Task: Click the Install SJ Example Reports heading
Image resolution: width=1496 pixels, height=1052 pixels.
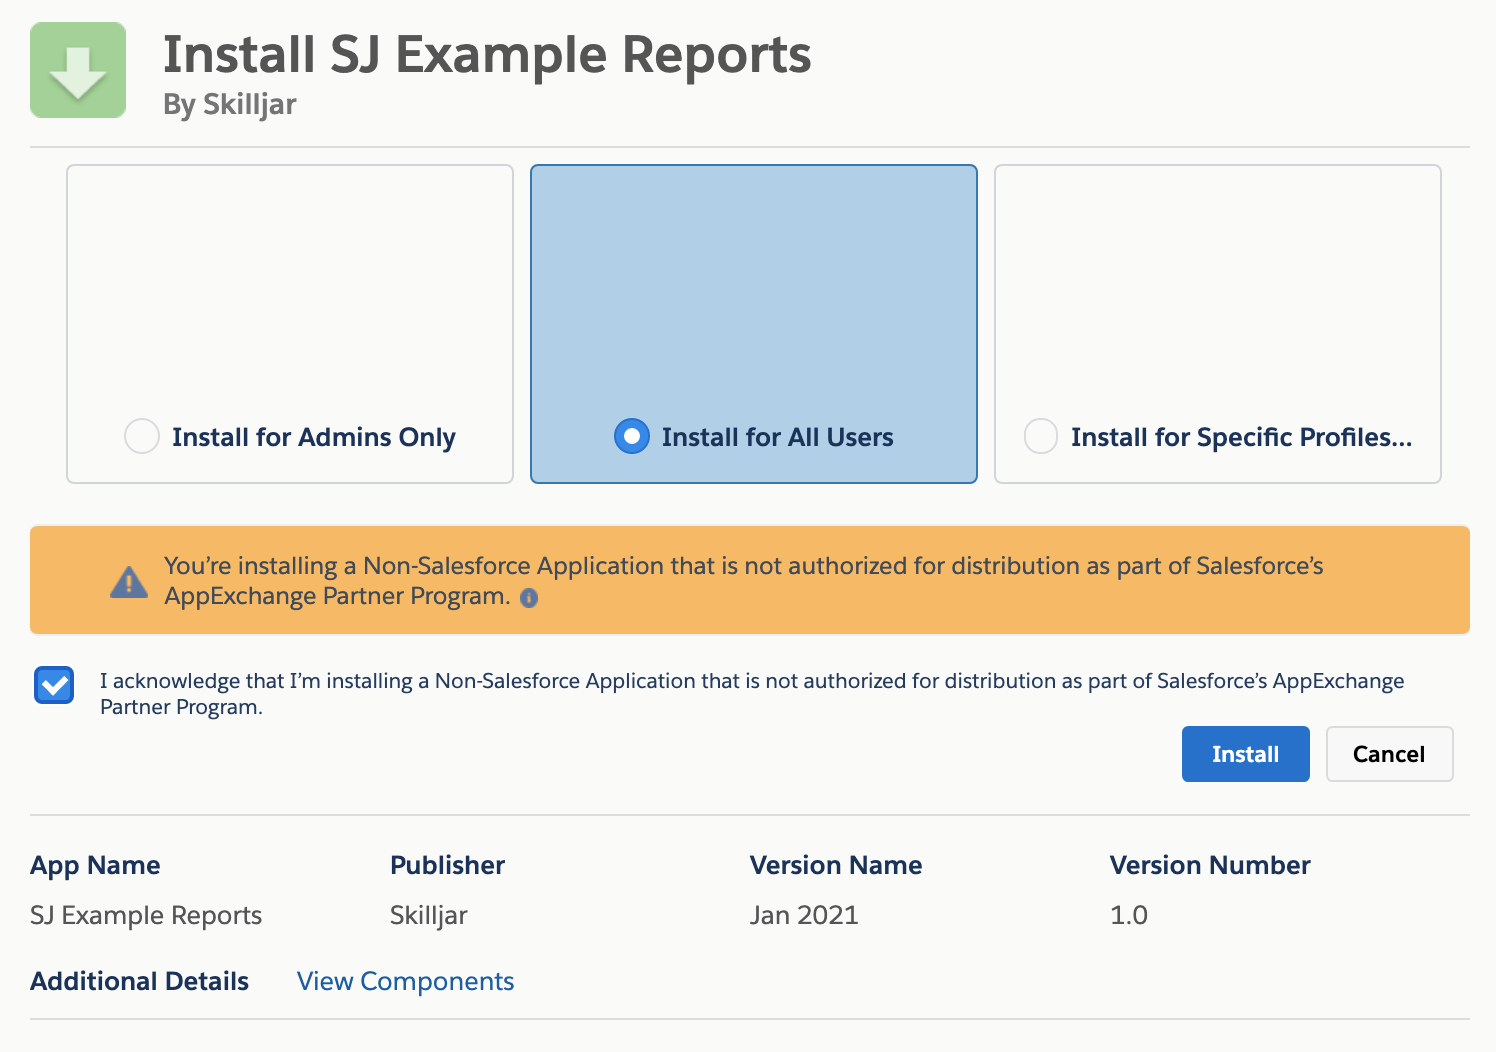Action: [x=486, y=54]
